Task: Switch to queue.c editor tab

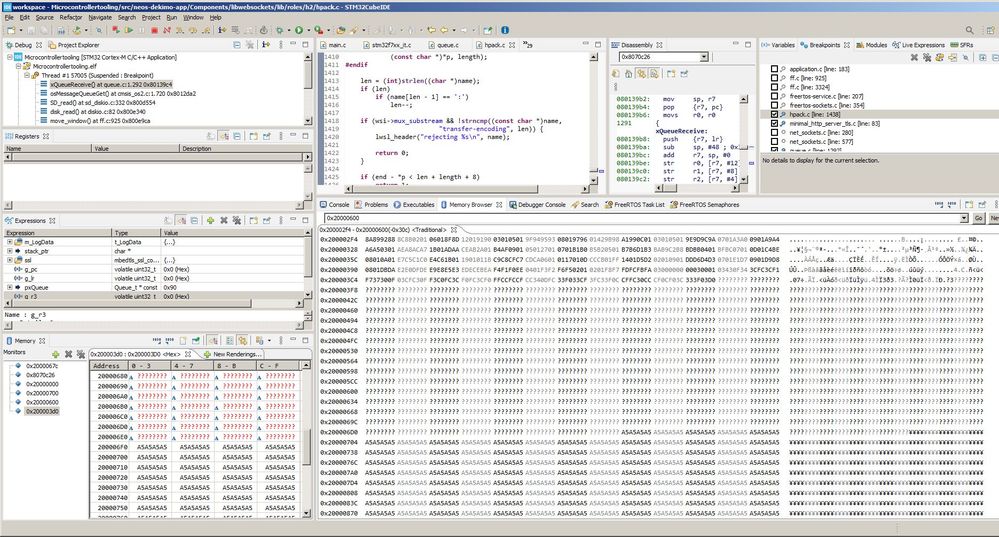Action: [x=444, y=45]
